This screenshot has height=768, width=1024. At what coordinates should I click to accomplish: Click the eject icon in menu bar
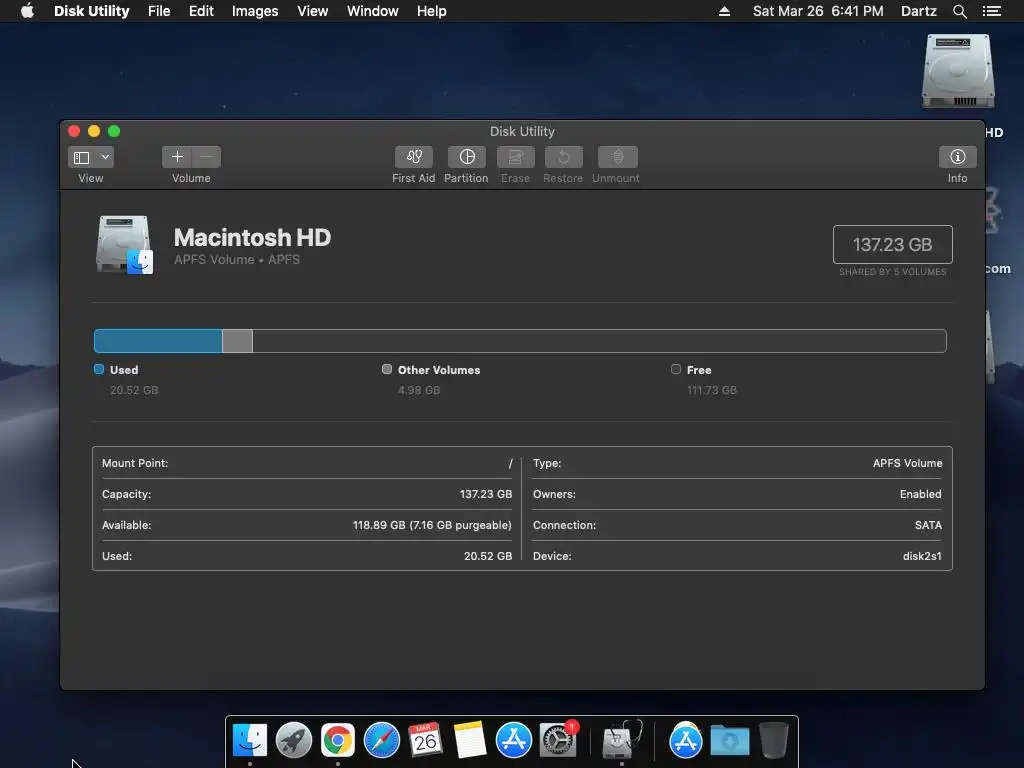(724, 11)
